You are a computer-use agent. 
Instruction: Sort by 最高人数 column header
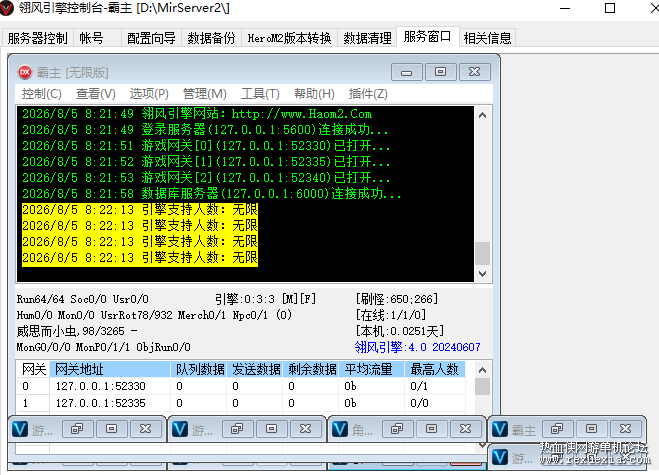tap(435, 369)
